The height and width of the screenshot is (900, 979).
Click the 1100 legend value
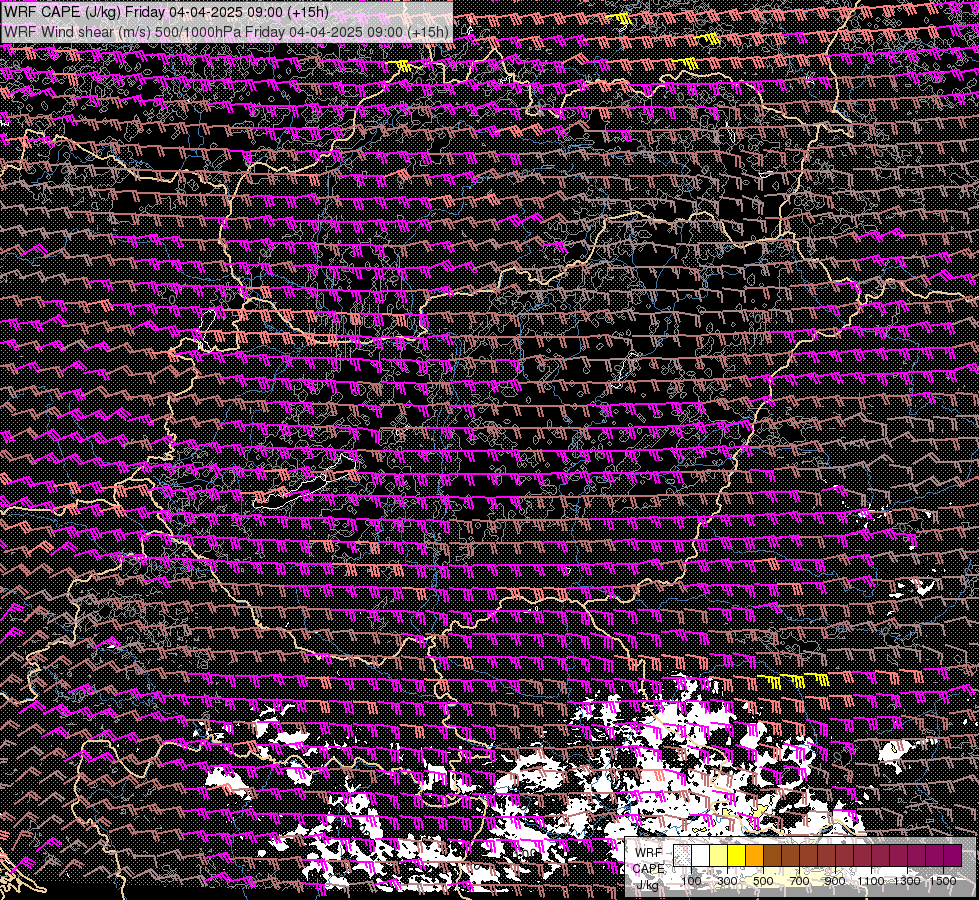point(871,881)
